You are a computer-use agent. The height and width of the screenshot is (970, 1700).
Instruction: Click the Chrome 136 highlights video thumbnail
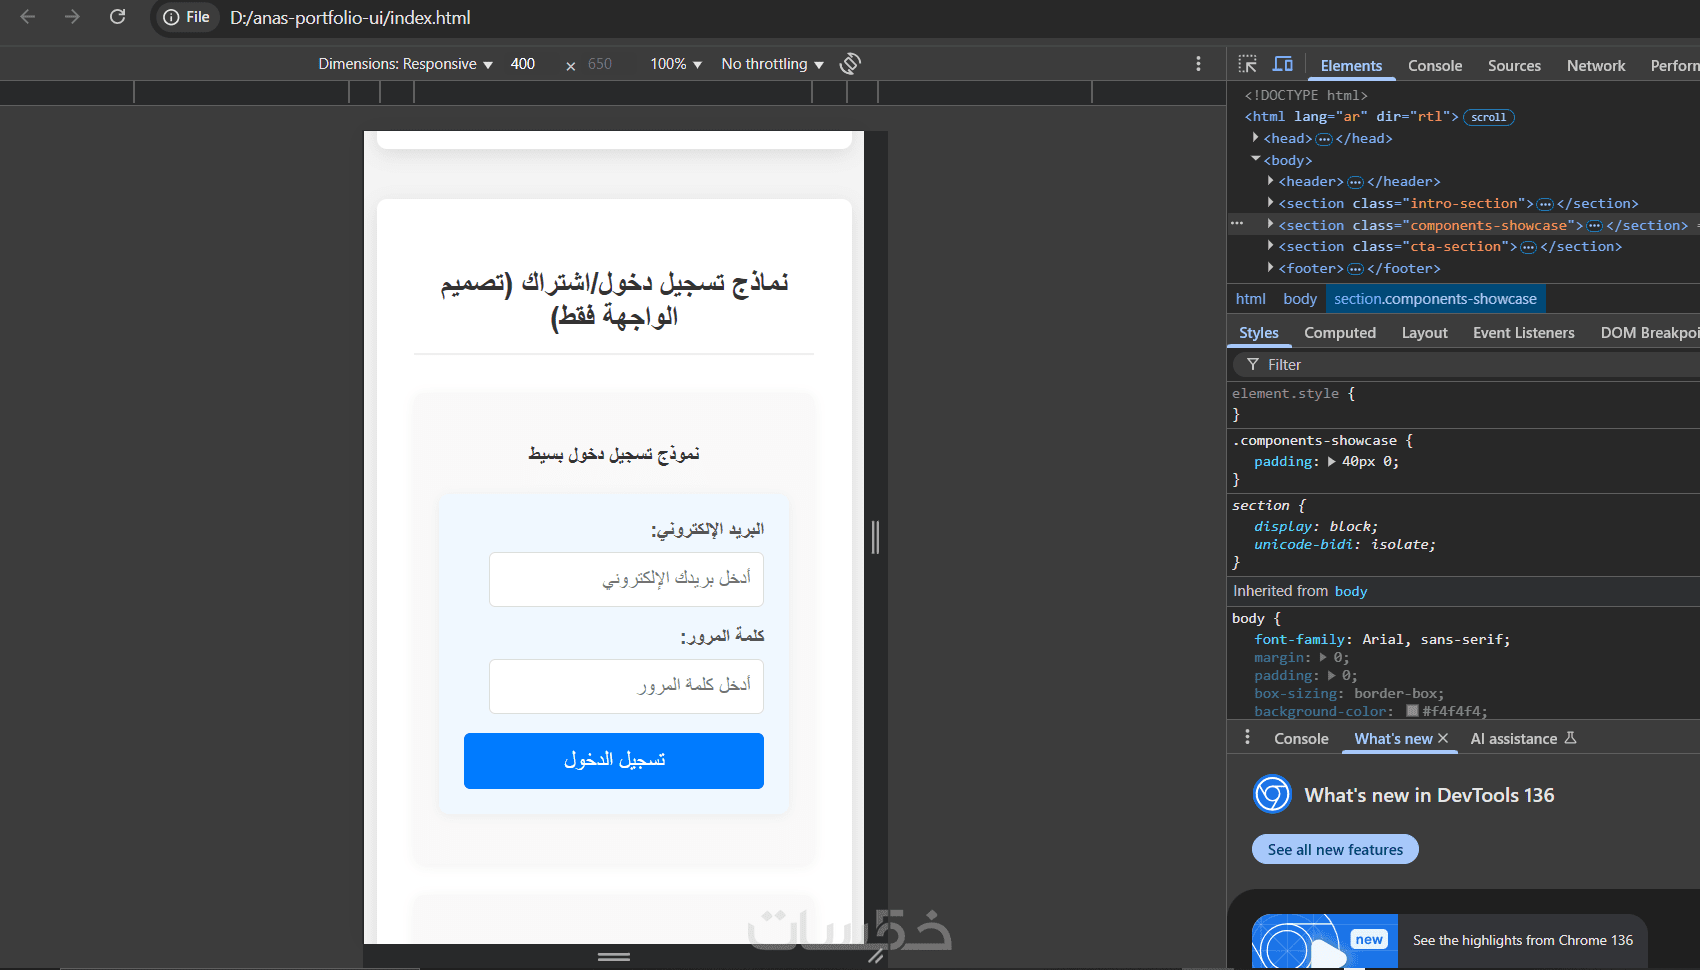click(1324, 941)
